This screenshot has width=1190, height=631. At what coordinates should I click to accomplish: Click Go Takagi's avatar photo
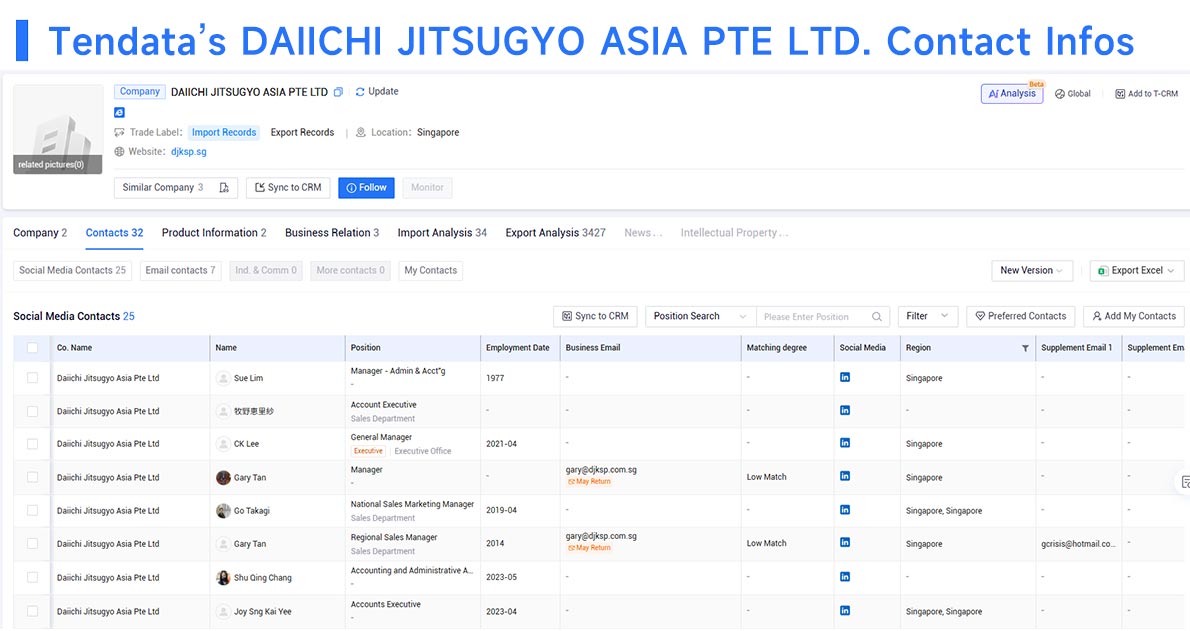223,511
